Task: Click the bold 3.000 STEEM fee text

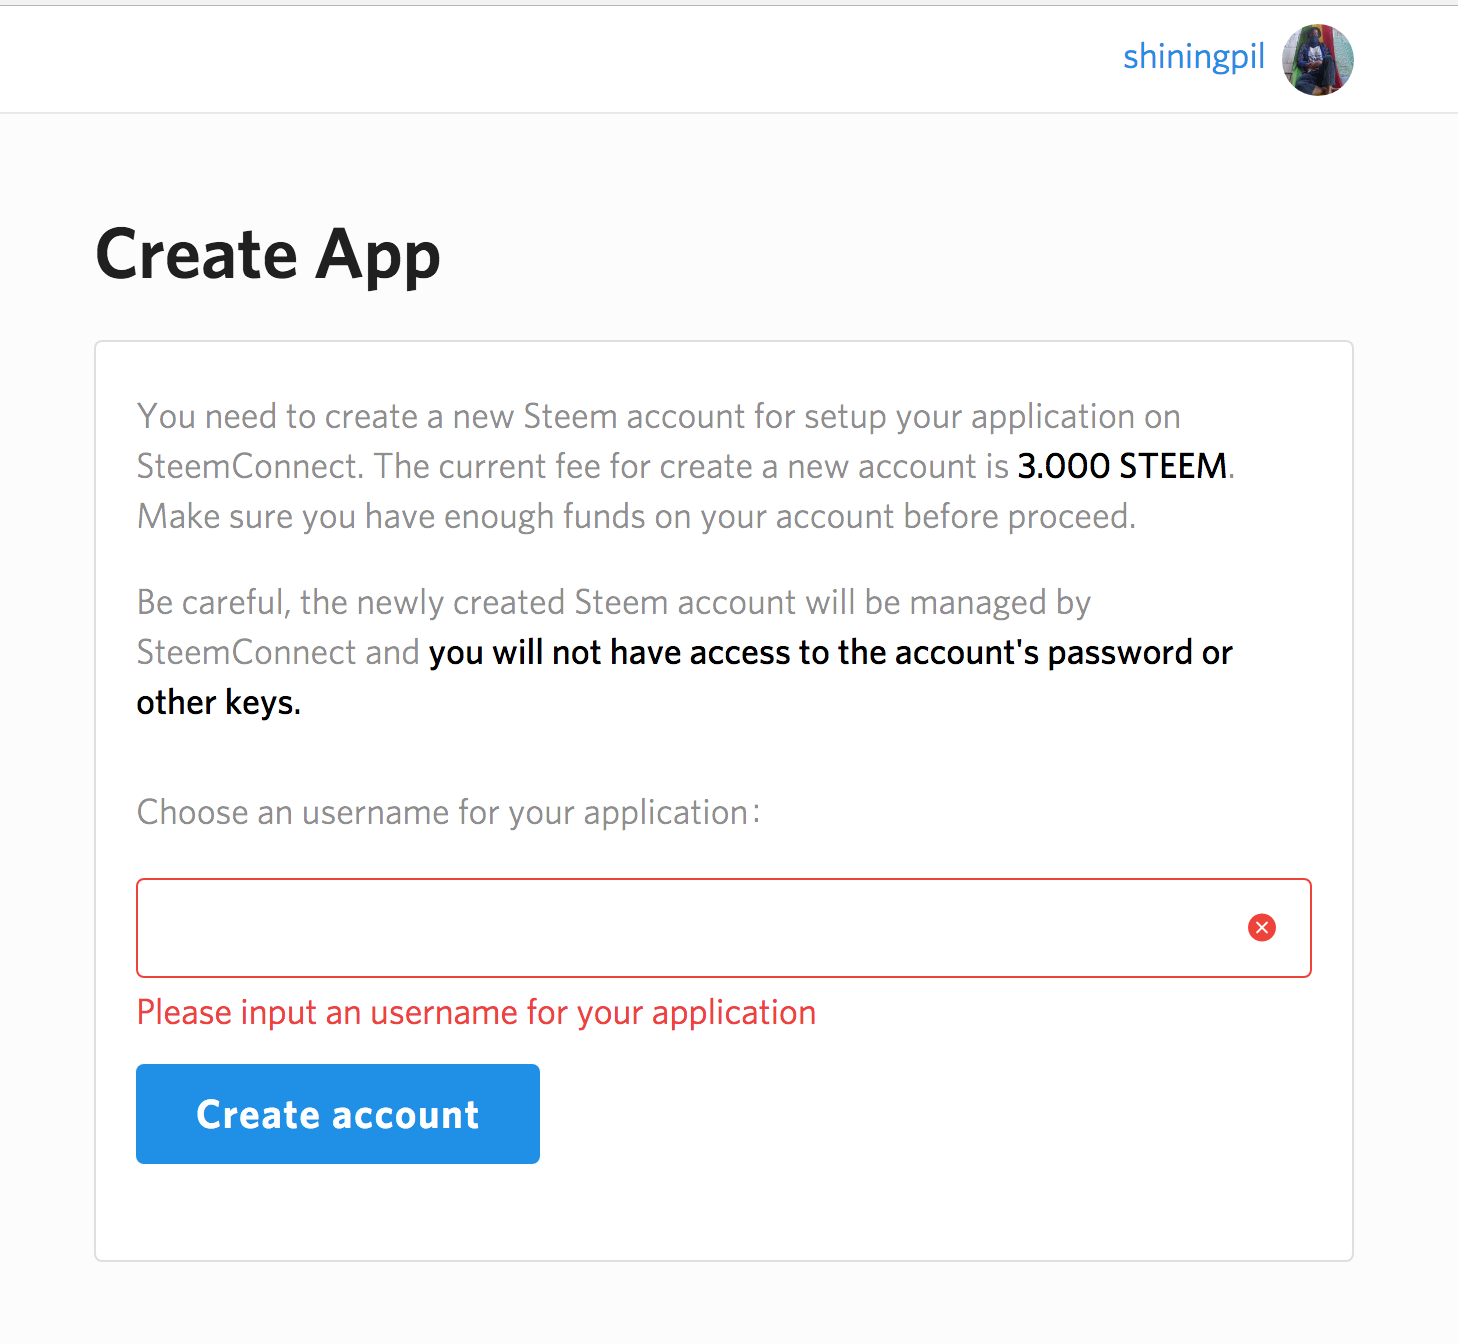Action: [x=1122, y=466]
